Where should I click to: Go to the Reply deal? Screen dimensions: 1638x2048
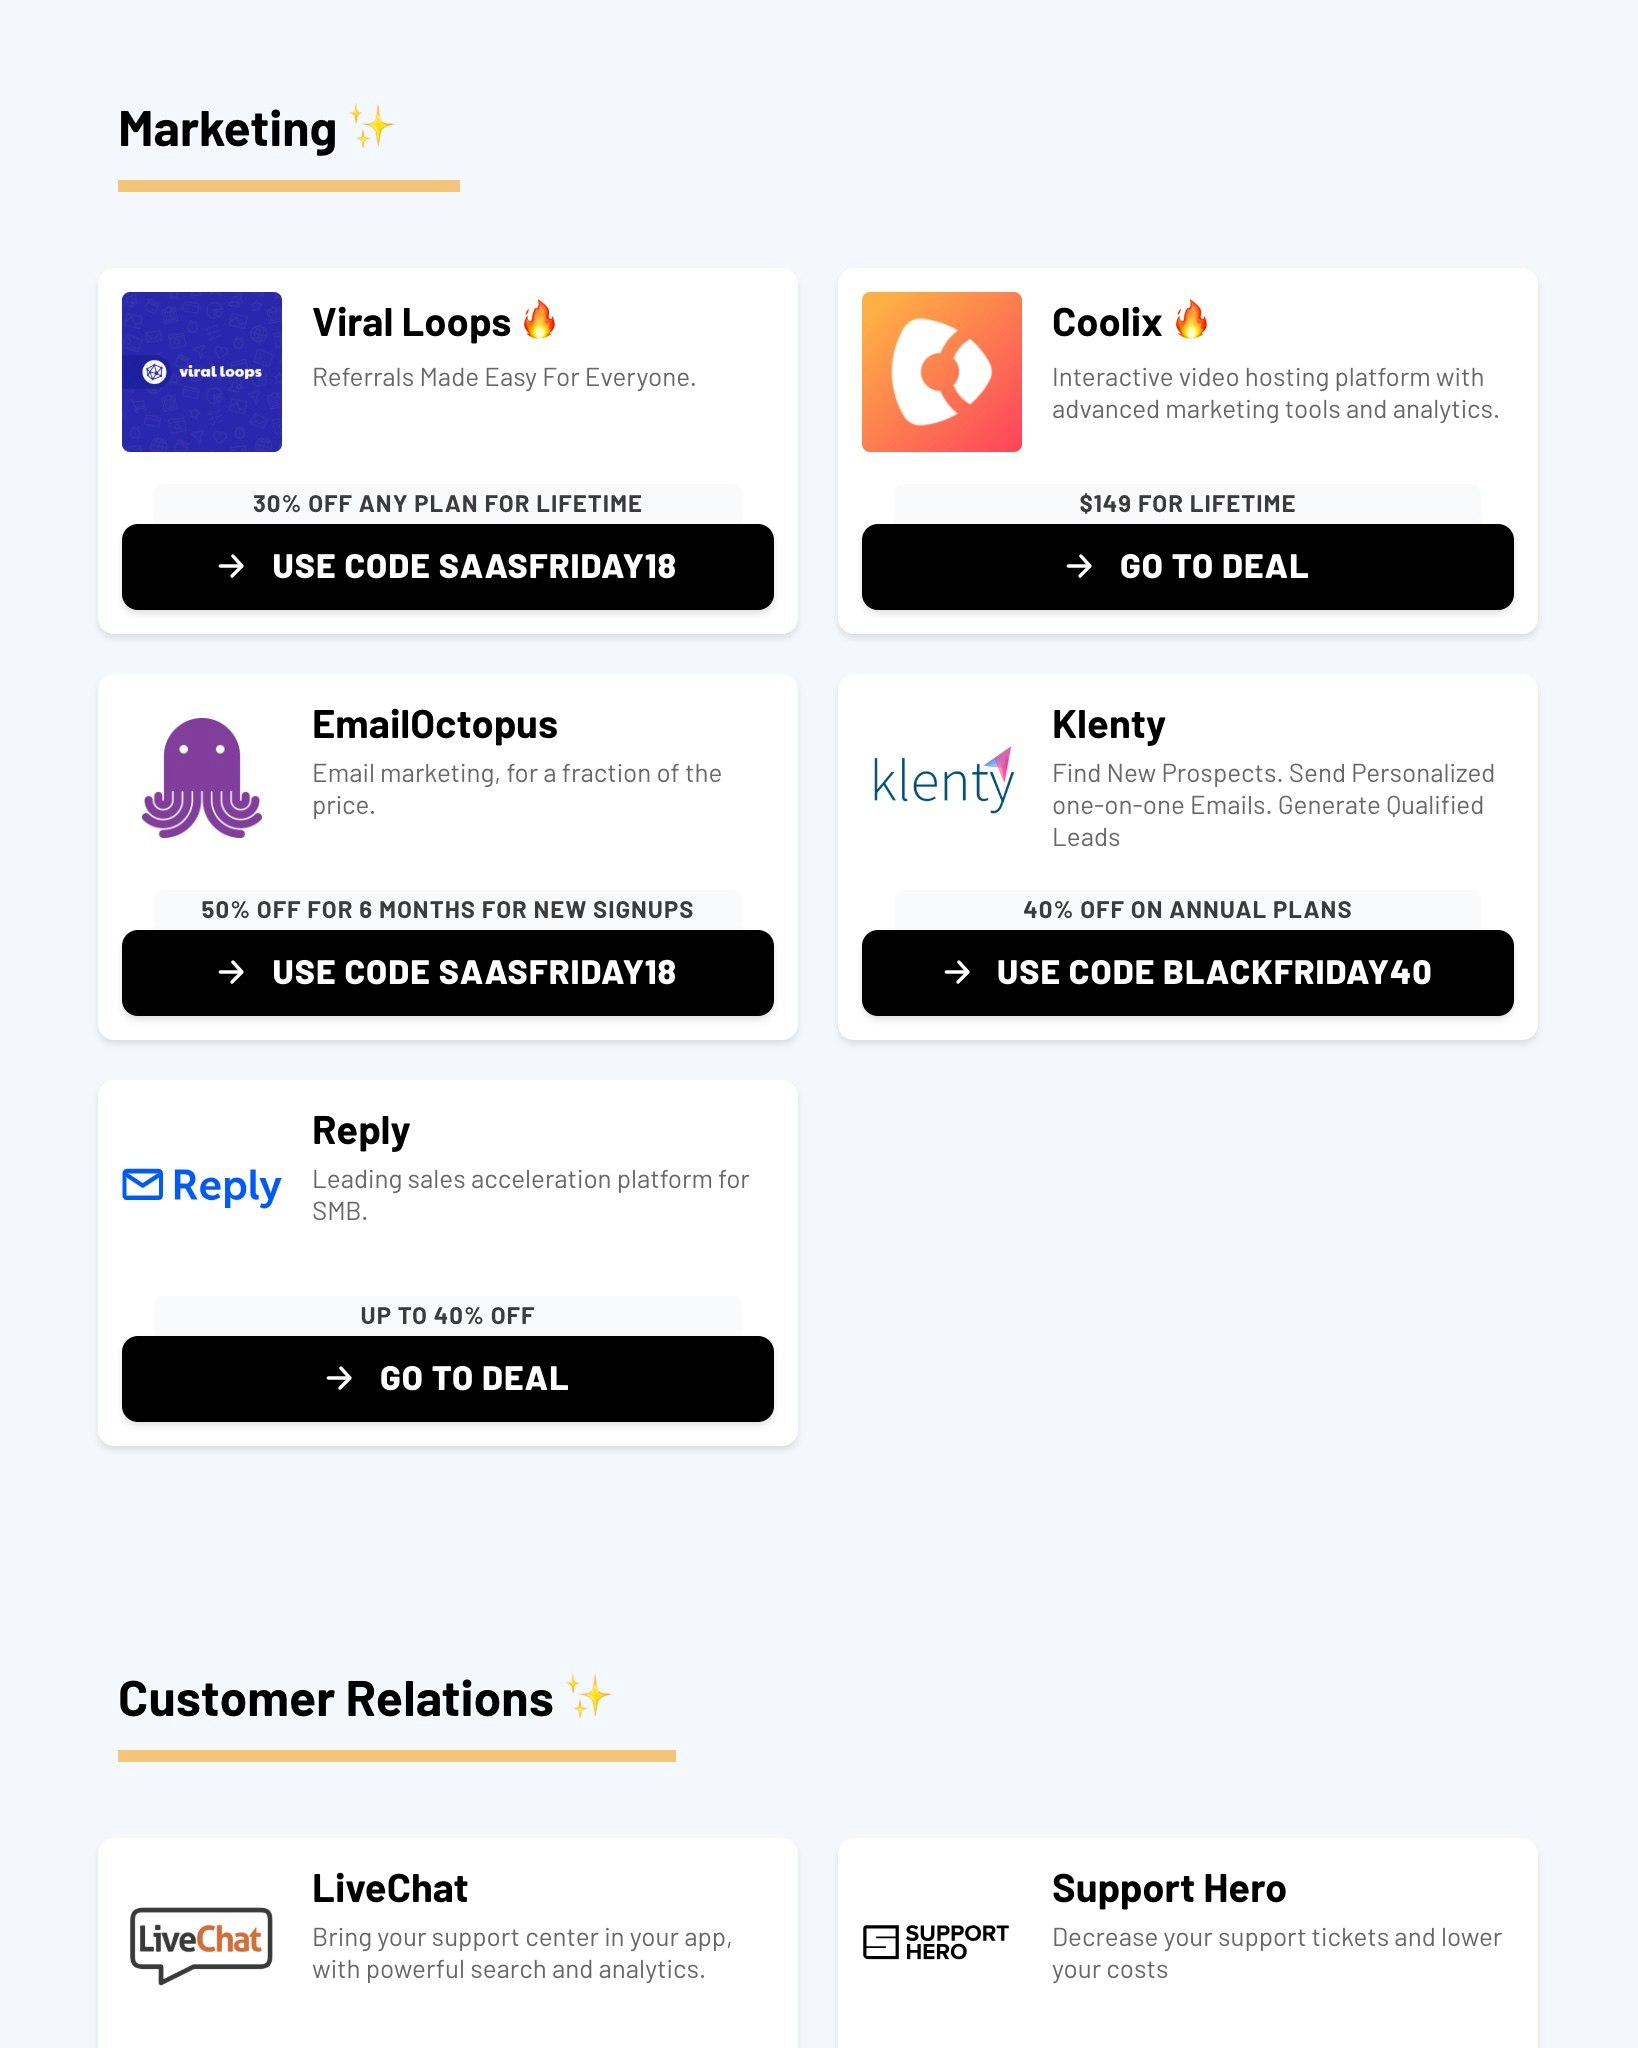coord(447,1379)
